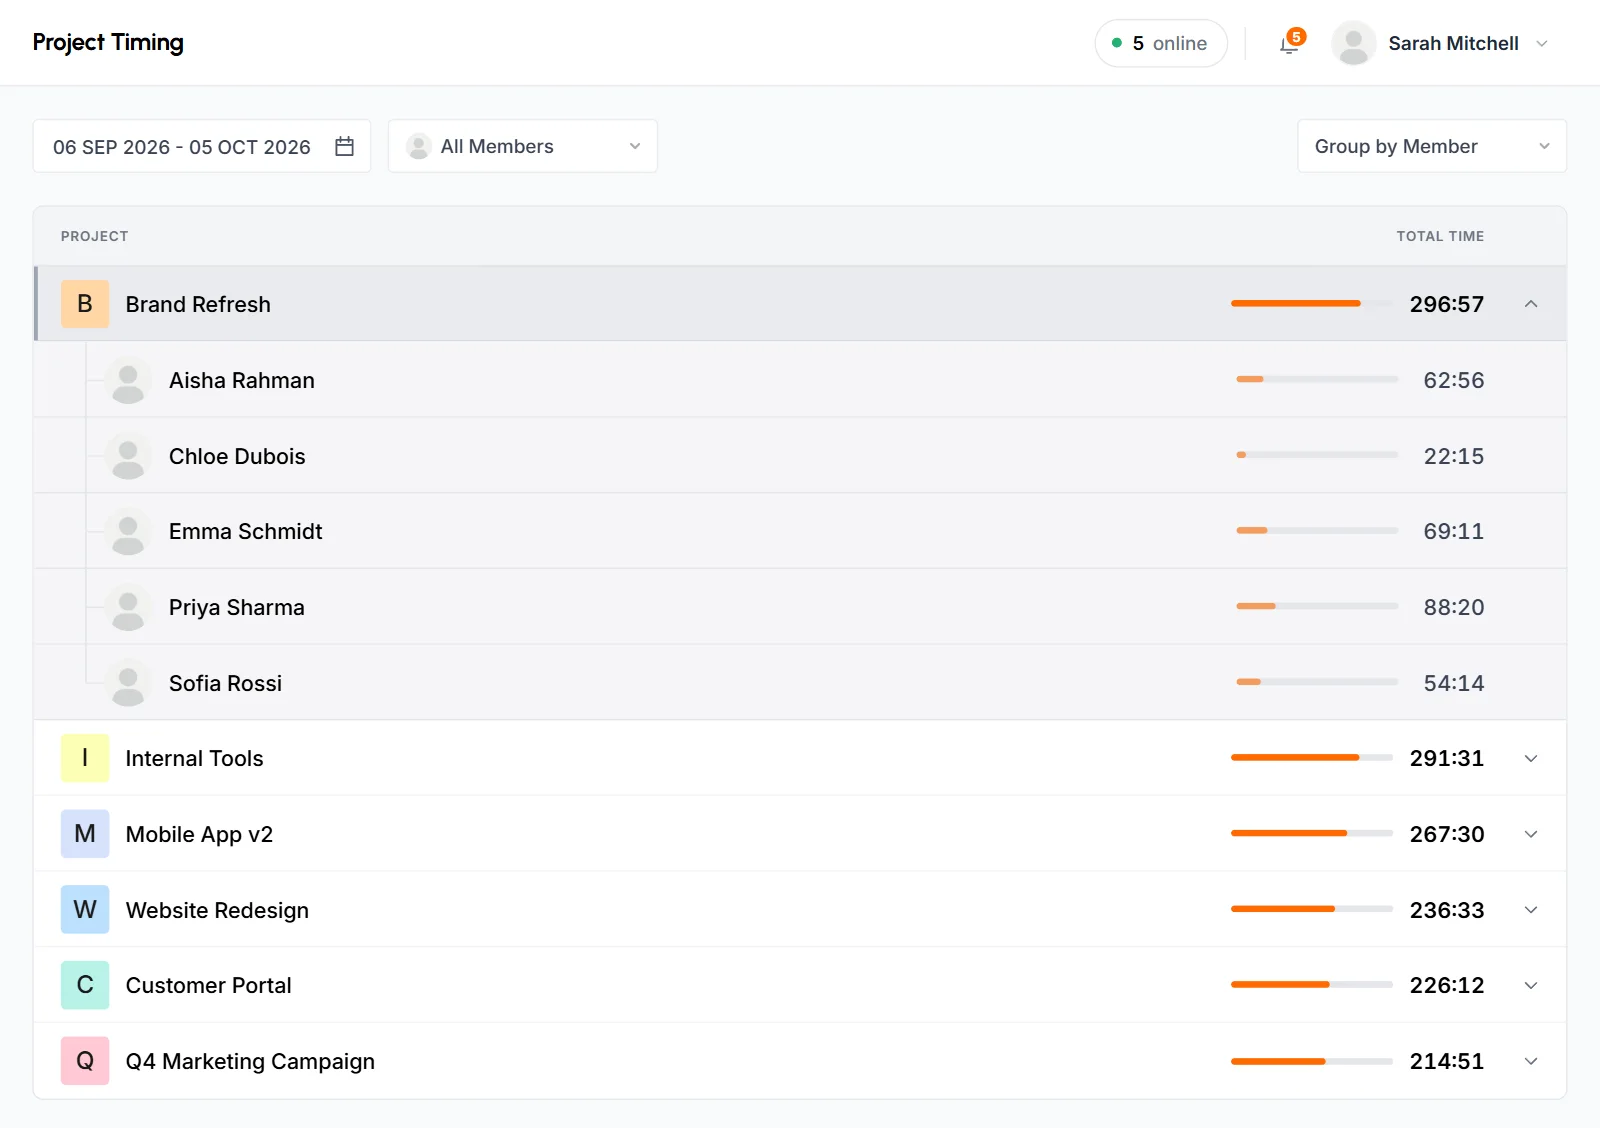Click Emma Schmidt's avatar

[128, 531]
